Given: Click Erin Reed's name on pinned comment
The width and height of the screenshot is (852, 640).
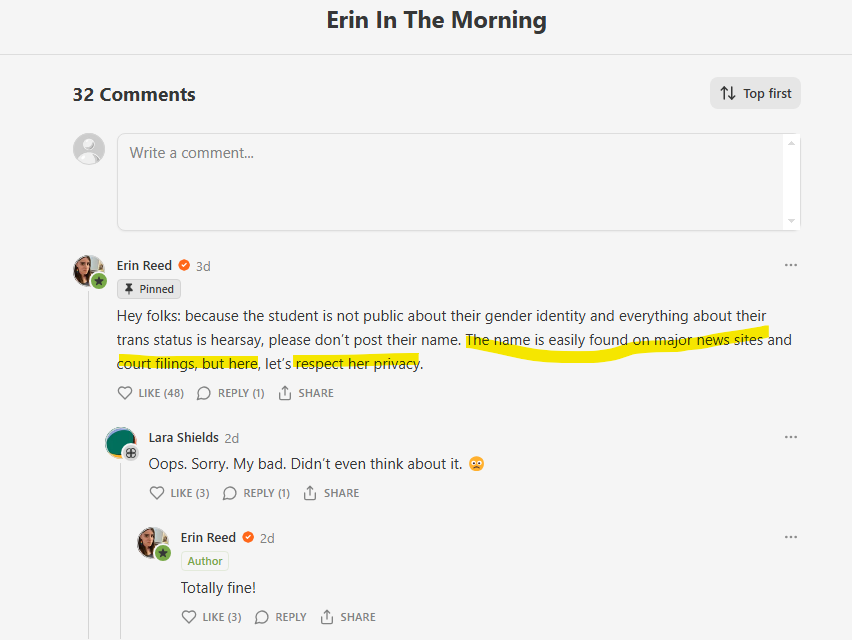Looking at the screenshot, I should [144, 266].
